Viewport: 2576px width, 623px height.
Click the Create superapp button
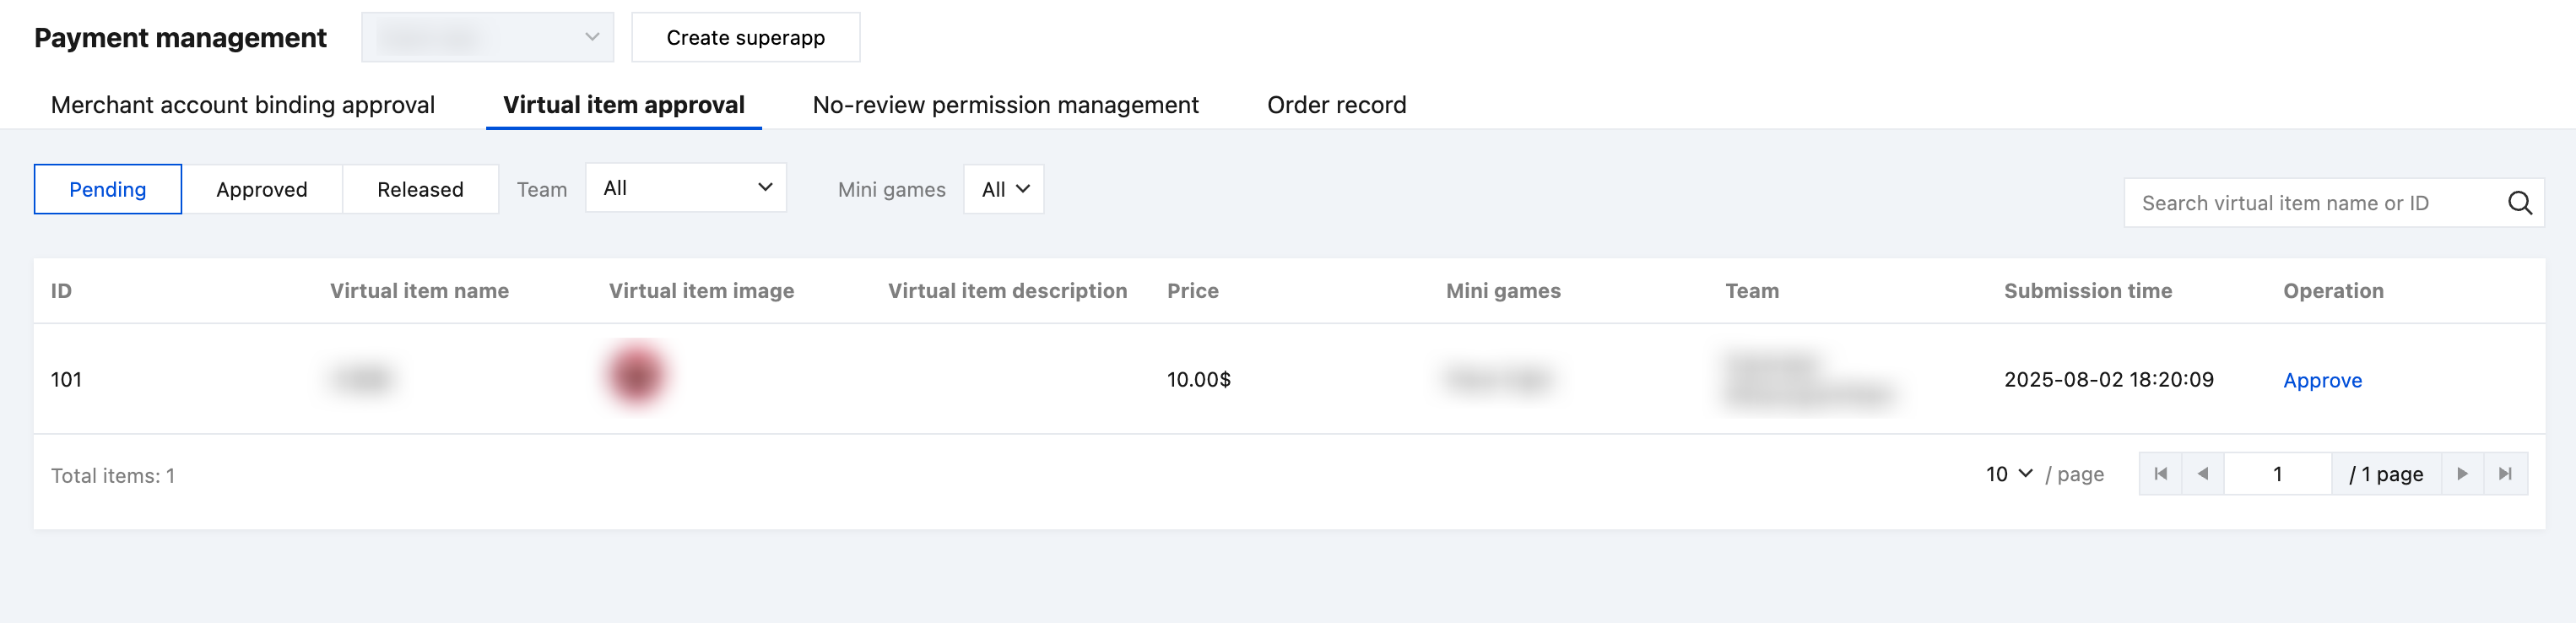(x=745, y=37)
